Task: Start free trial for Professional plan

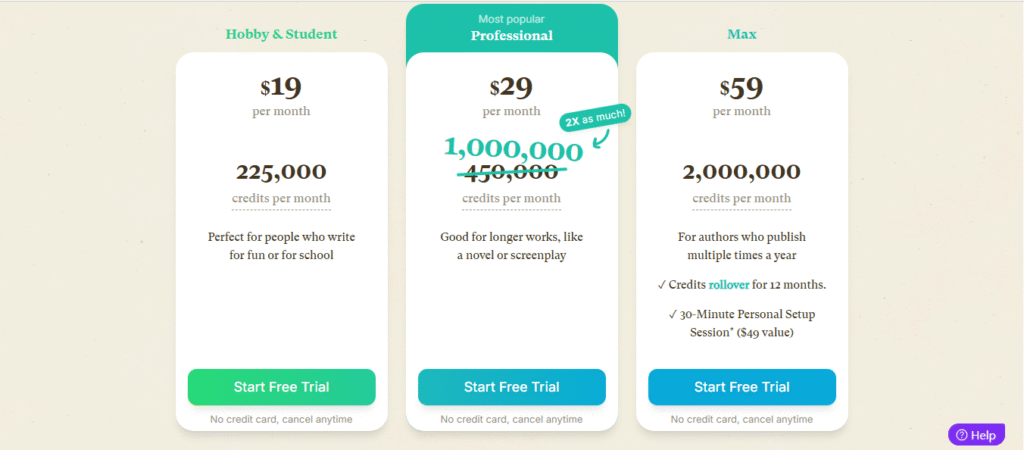Action: [x=511, y=387]
